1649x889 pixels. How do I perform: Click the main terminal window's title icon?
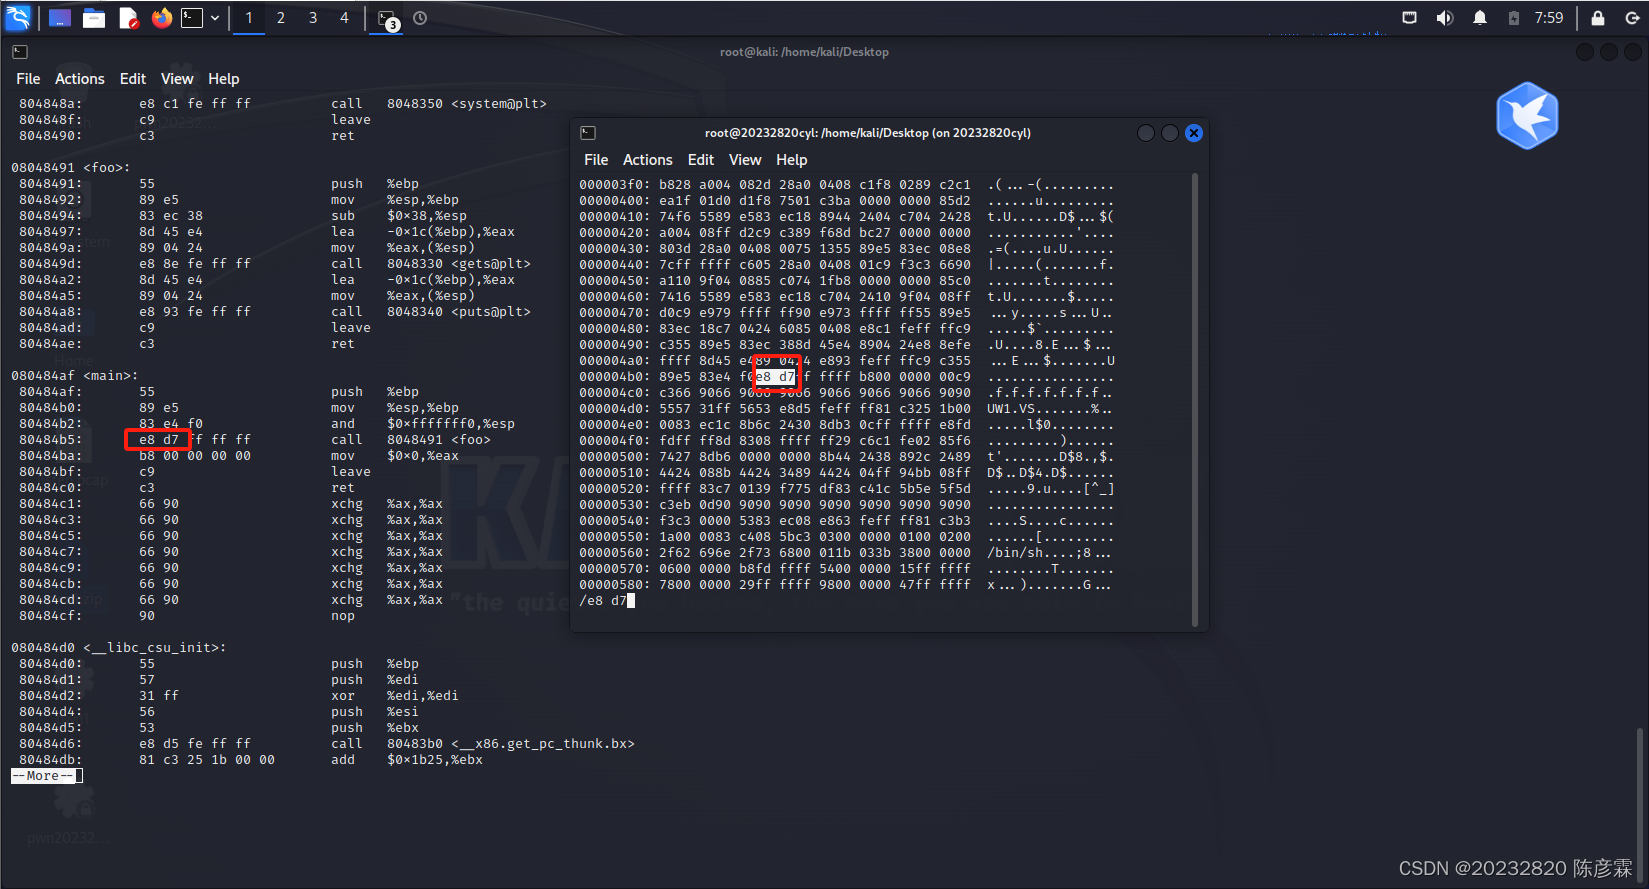click(x=20, y=52)
